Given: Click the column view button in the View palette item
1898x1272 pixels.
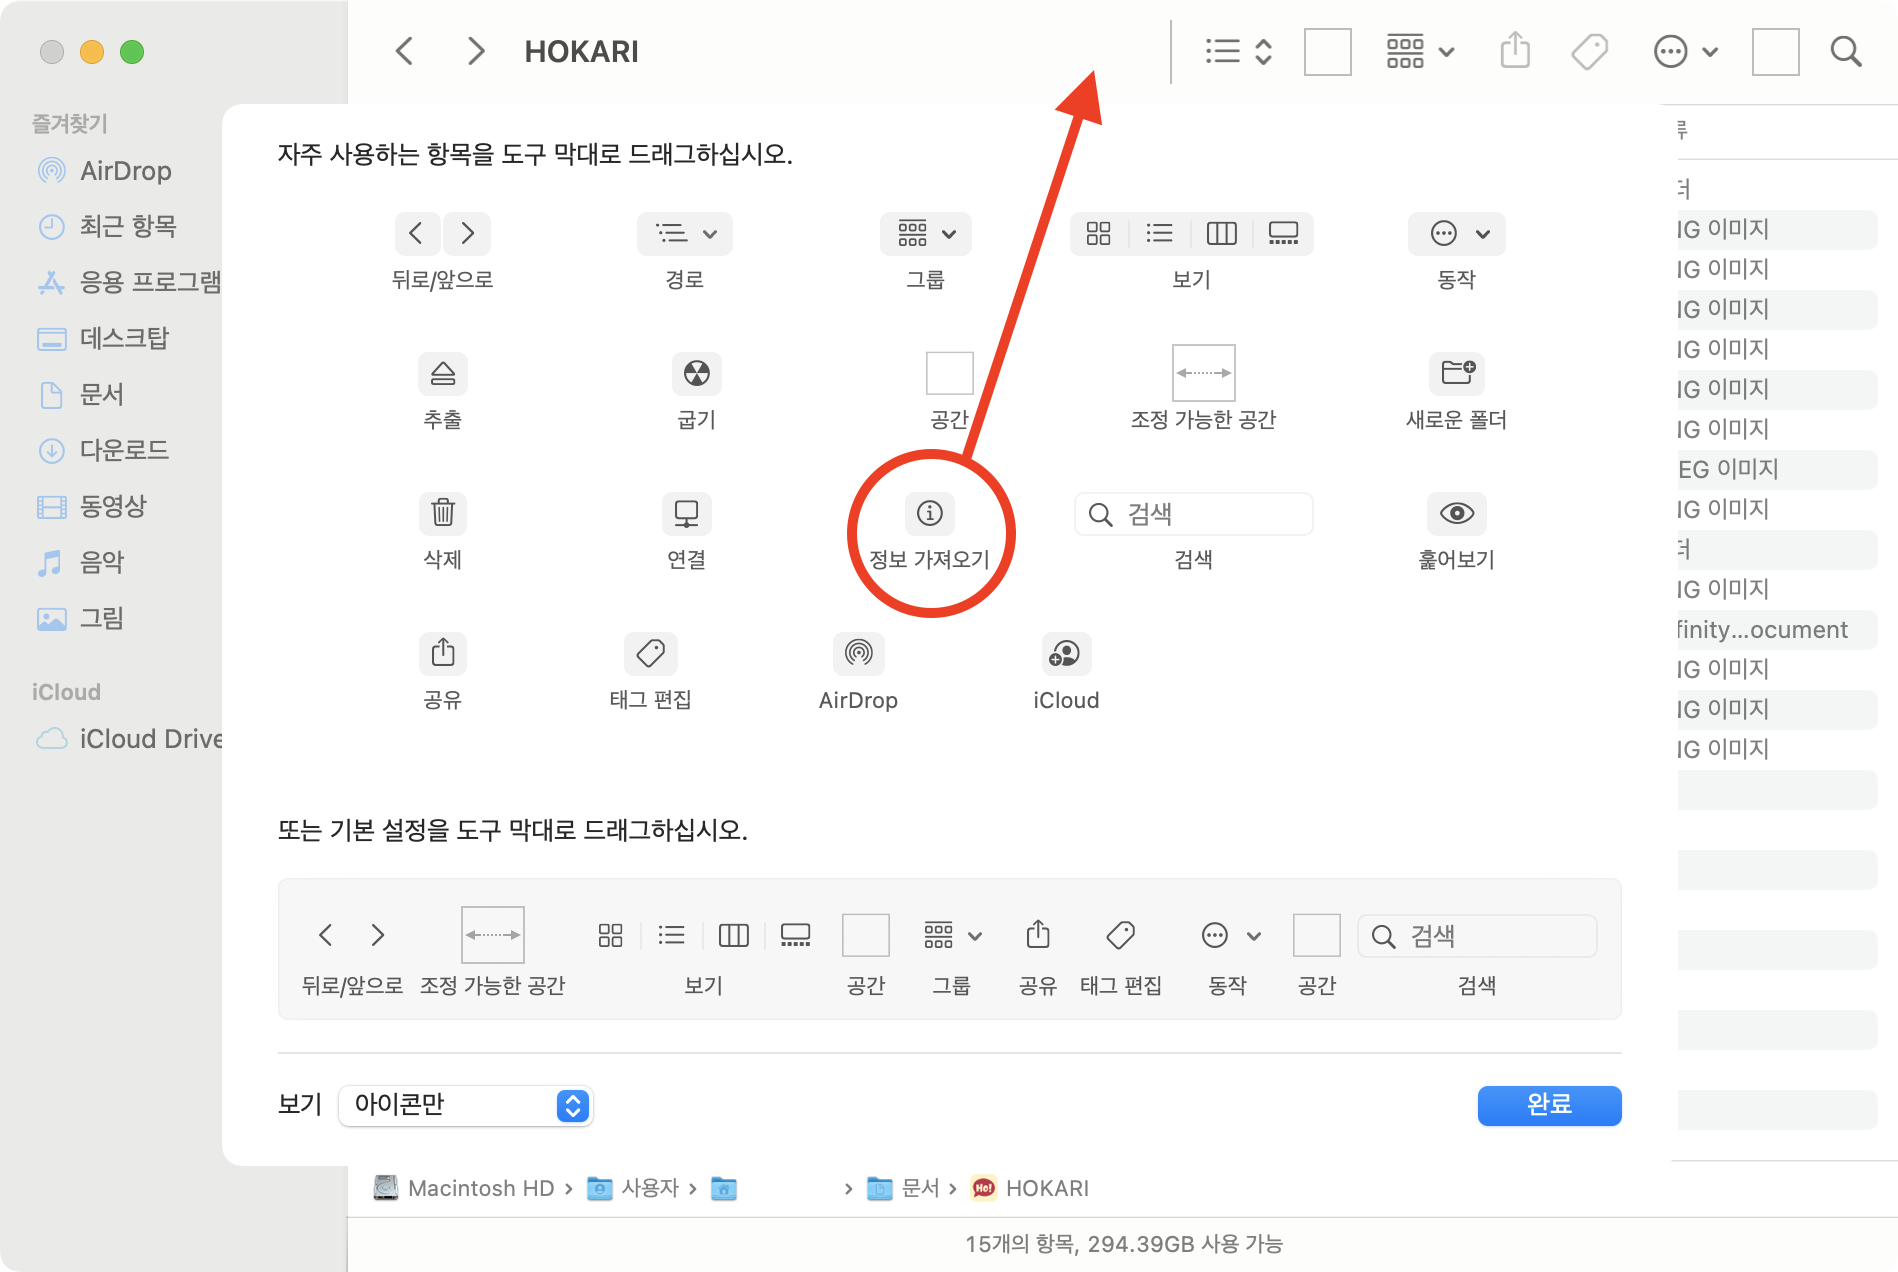Looking at the screenshot, I should [x=1221, y=234].
